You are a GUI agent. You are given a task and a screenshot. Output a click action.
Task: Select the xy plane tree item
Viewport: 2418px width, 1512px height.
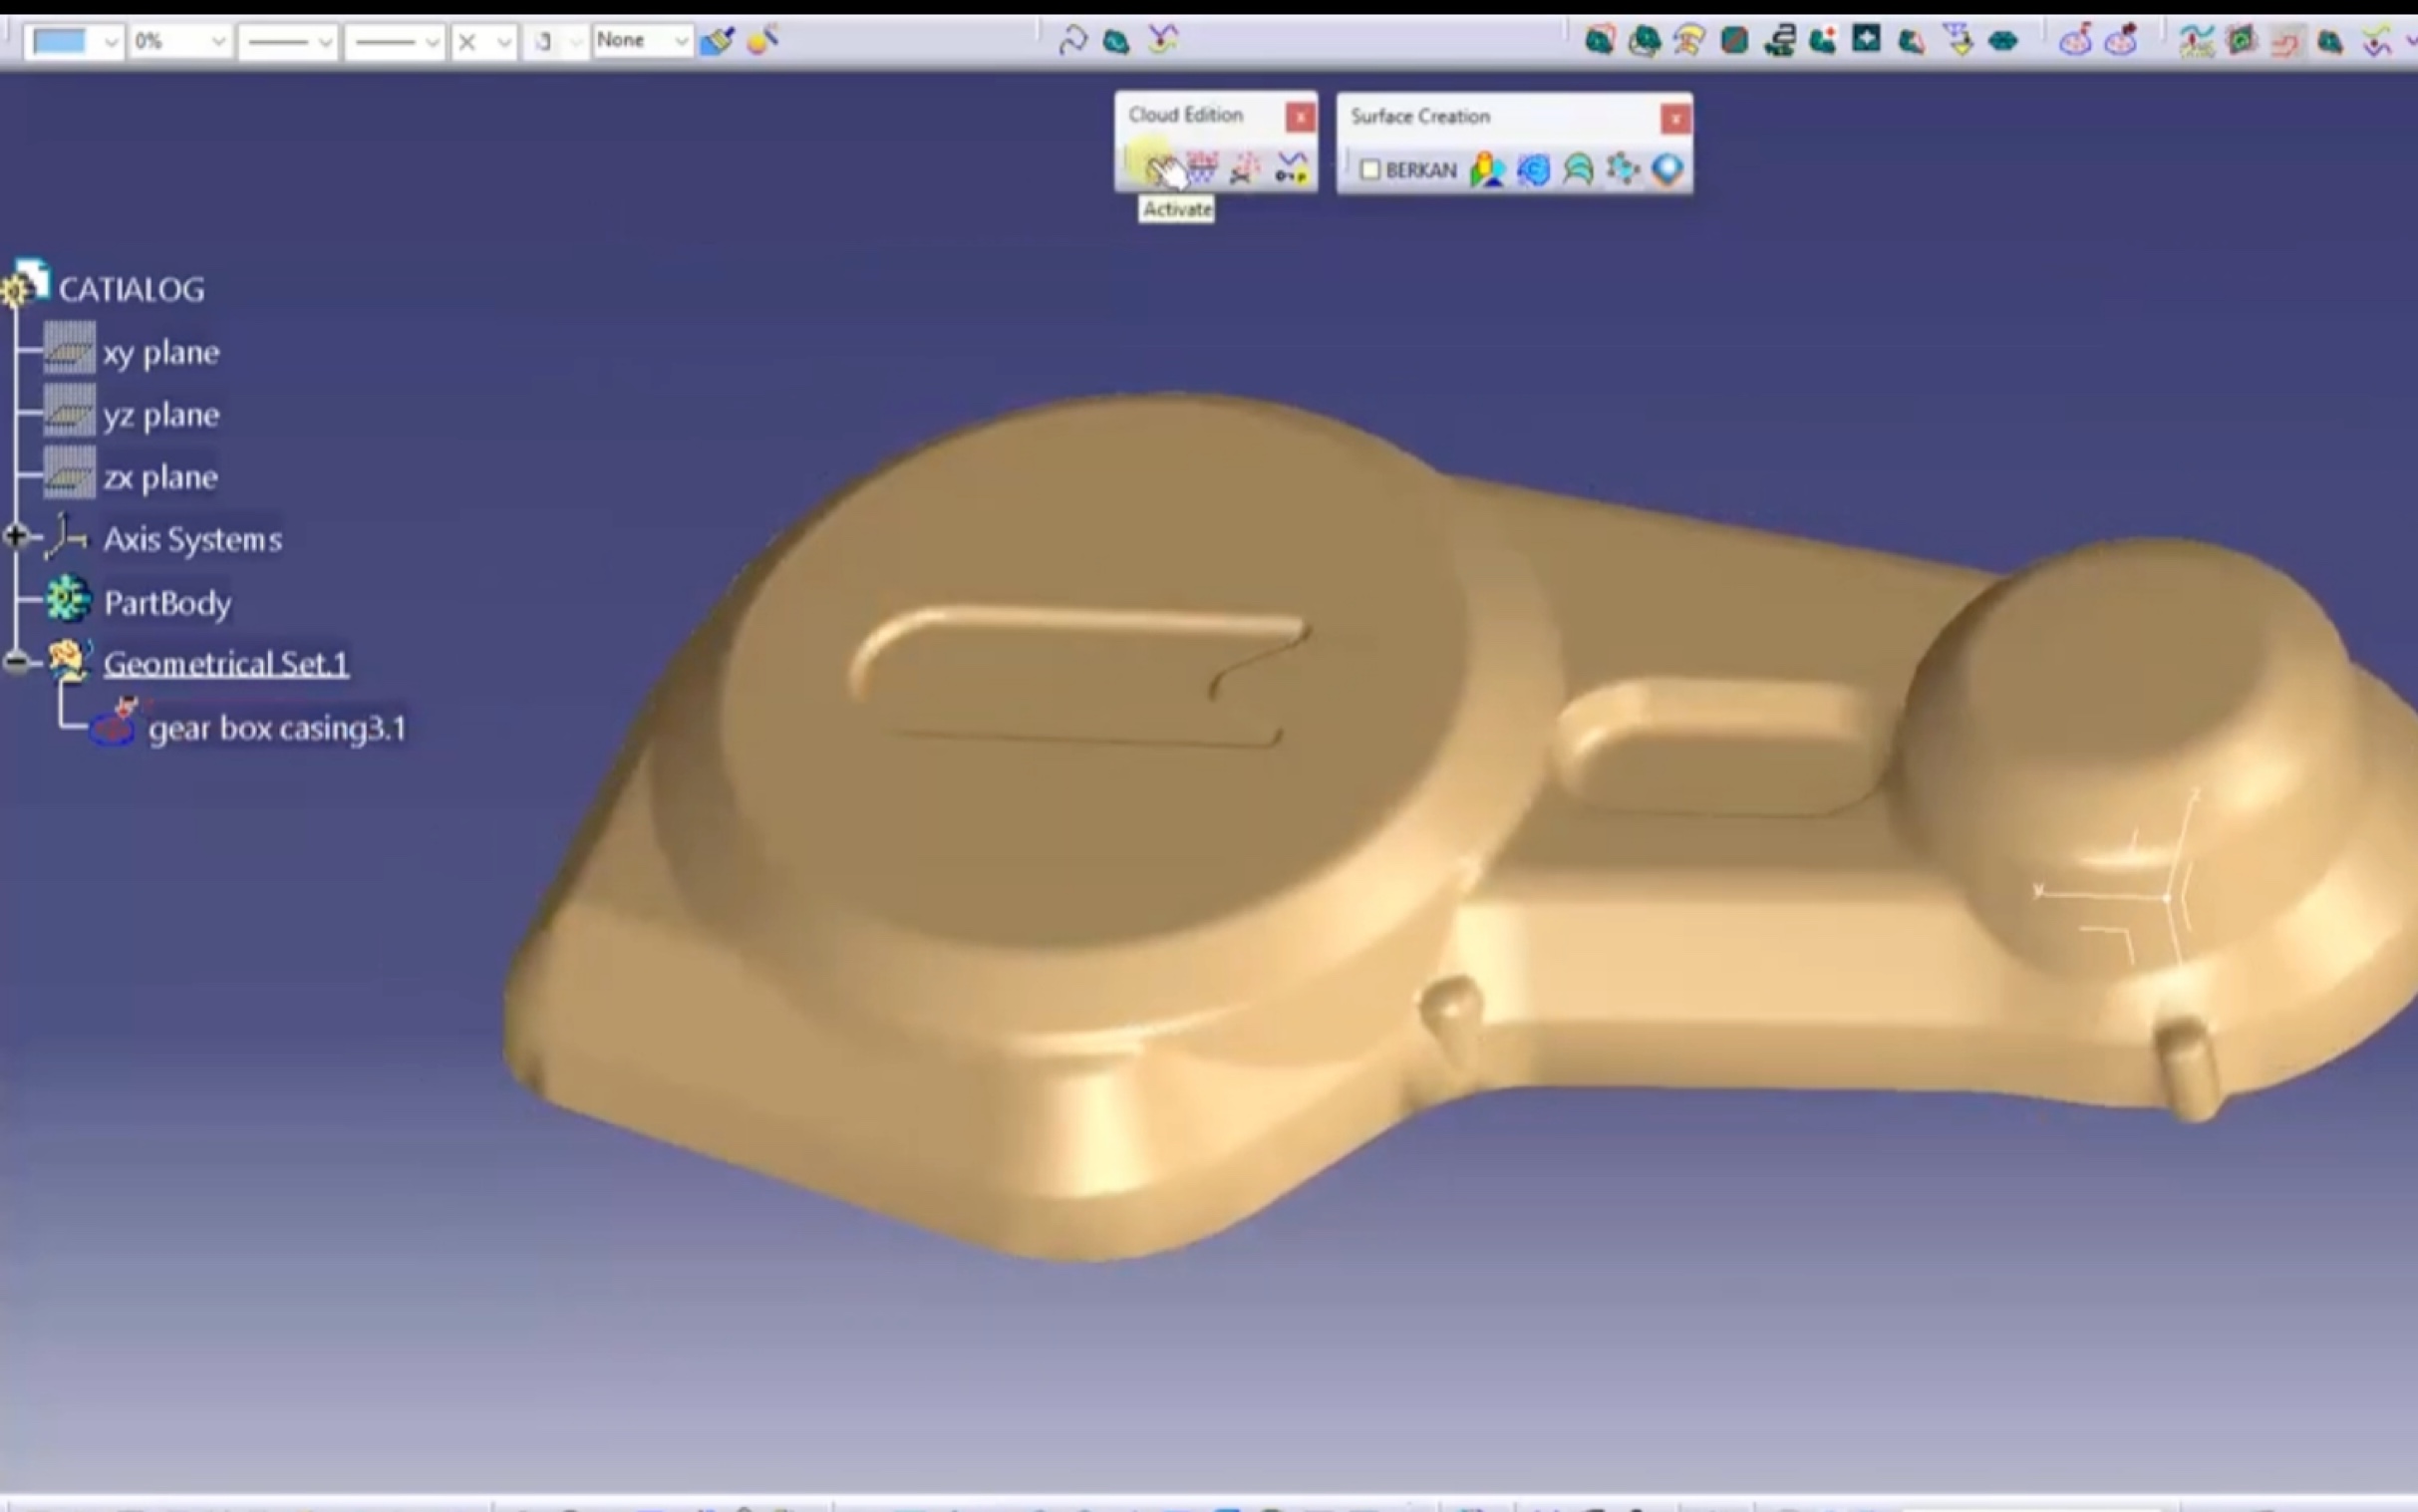(x=160, y=352)
